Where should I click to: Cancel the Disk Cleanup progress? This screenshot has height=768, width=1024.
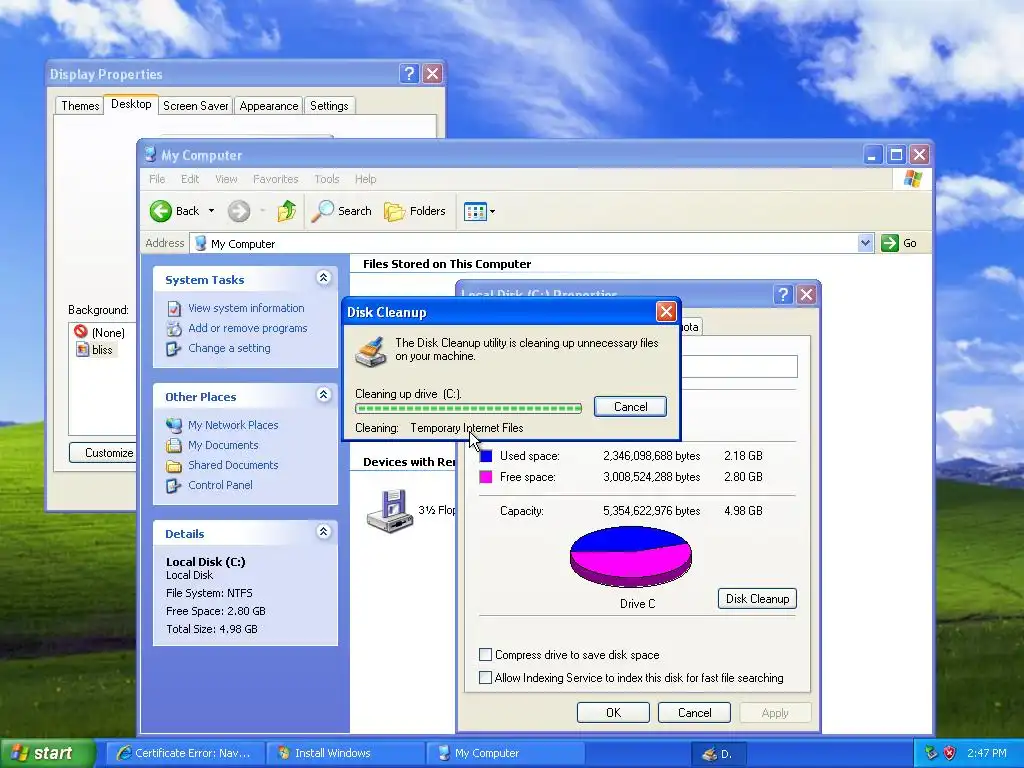point(630,407)
